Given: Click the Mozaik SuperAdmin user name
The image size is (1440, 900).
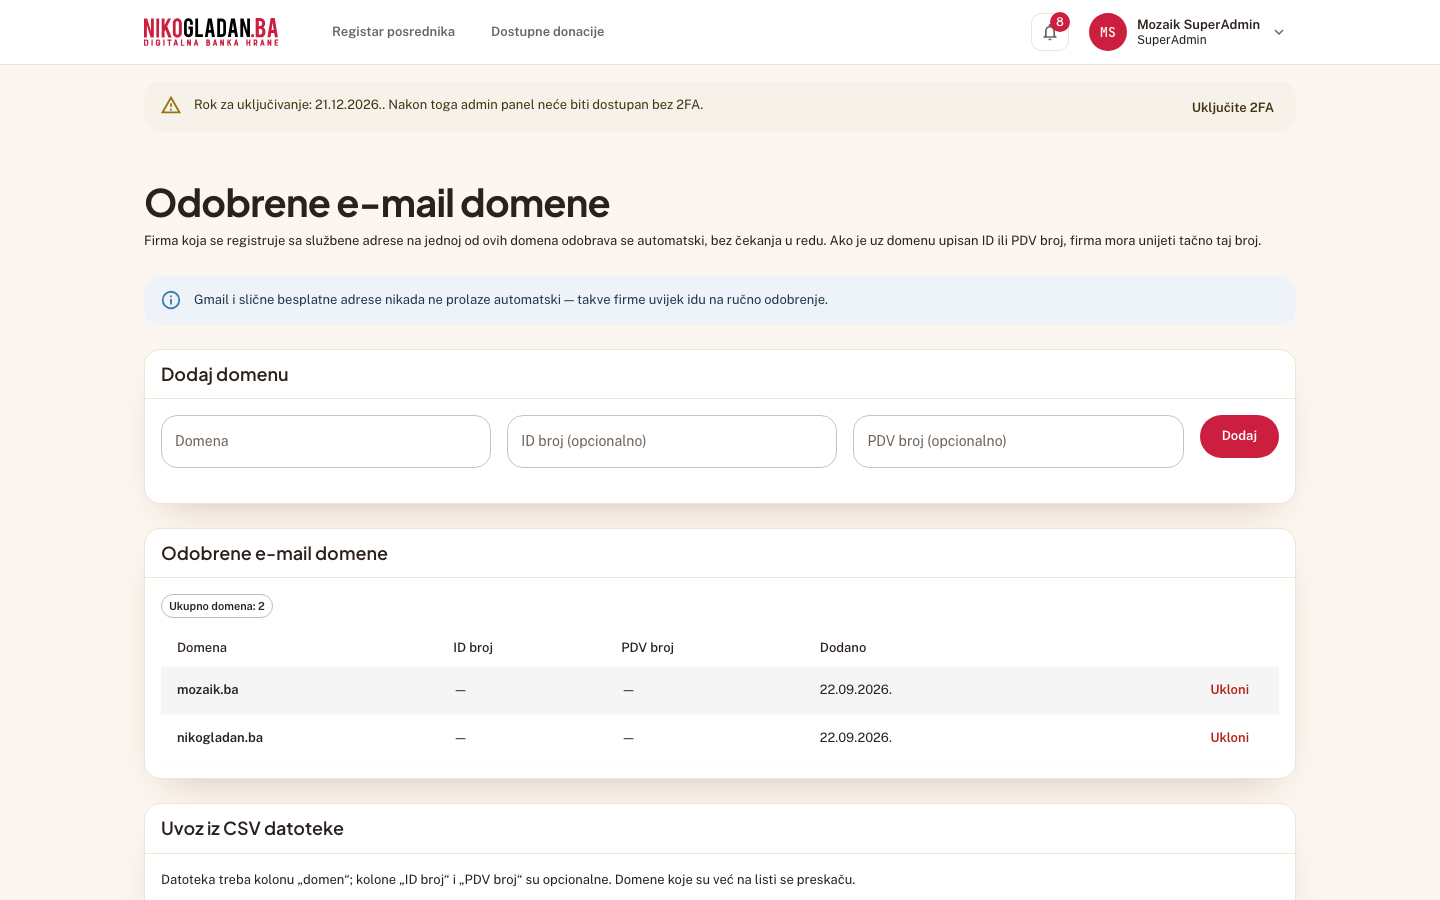Looking at the screenshot, I should coord(1198,24).
